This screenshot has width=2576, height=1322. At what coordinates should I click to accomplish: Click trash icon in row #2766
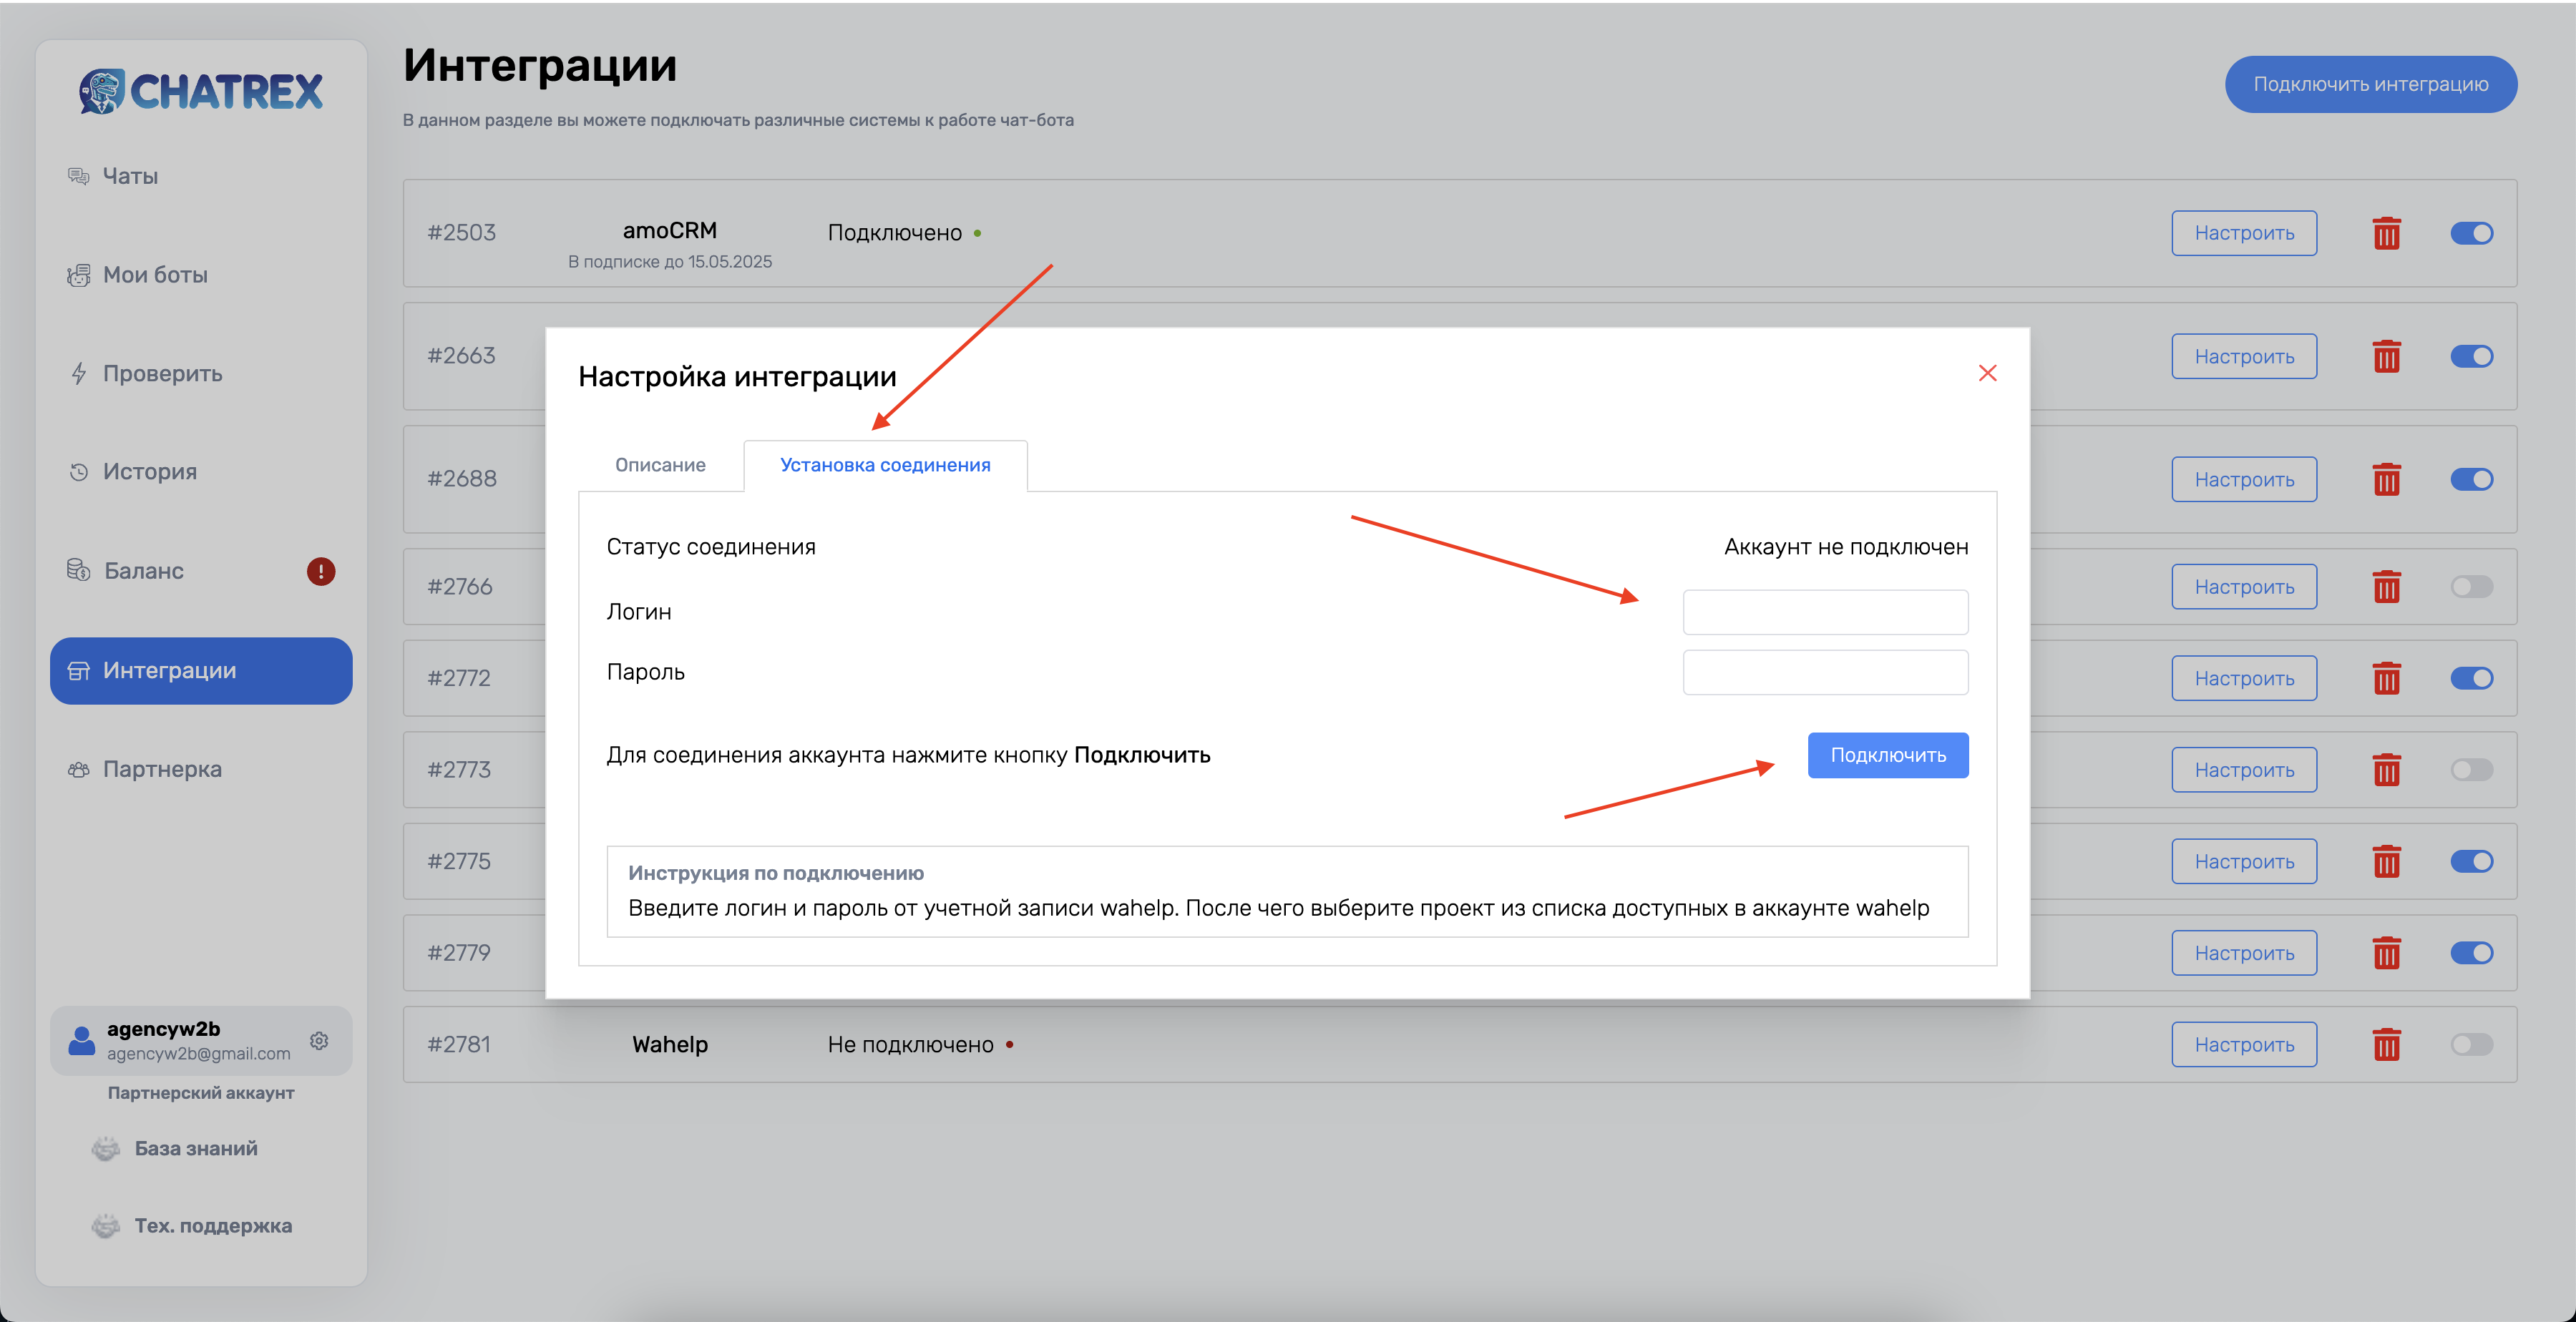[x=2387, y=587]
